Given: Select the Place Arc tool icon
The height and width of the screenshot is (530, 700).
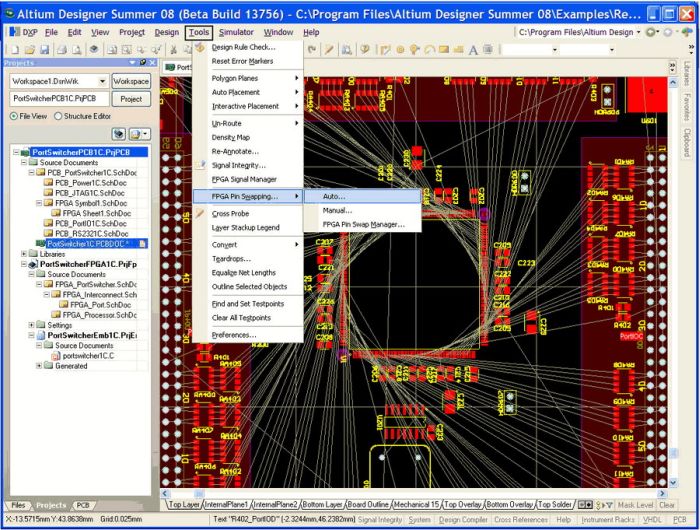Looking at the screenshot, I should pyautogui.click(x=429, y=50).
